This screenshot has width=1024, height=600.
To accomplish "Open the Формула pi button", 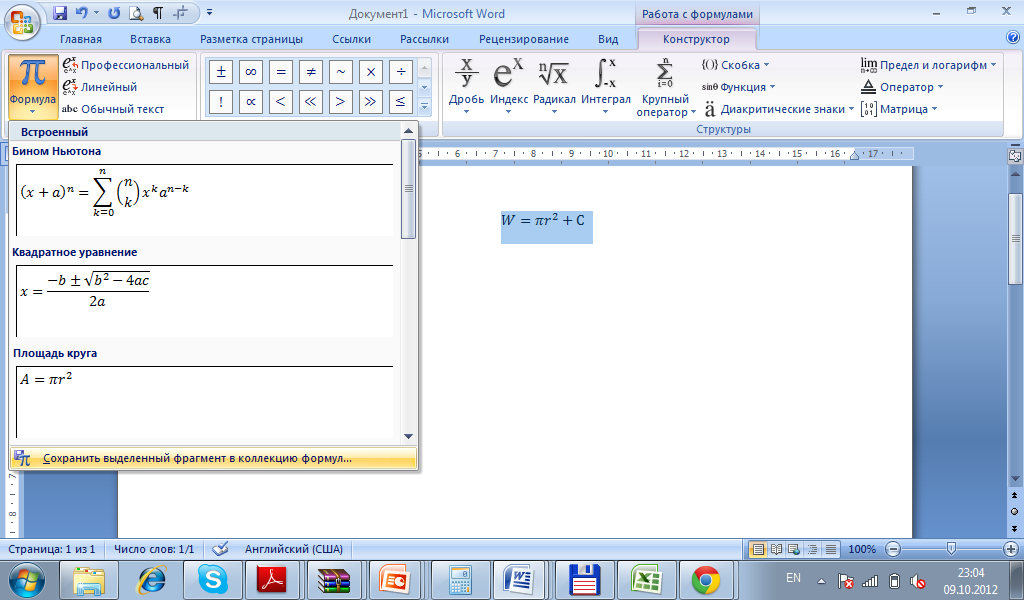I will tap(33, 86).
